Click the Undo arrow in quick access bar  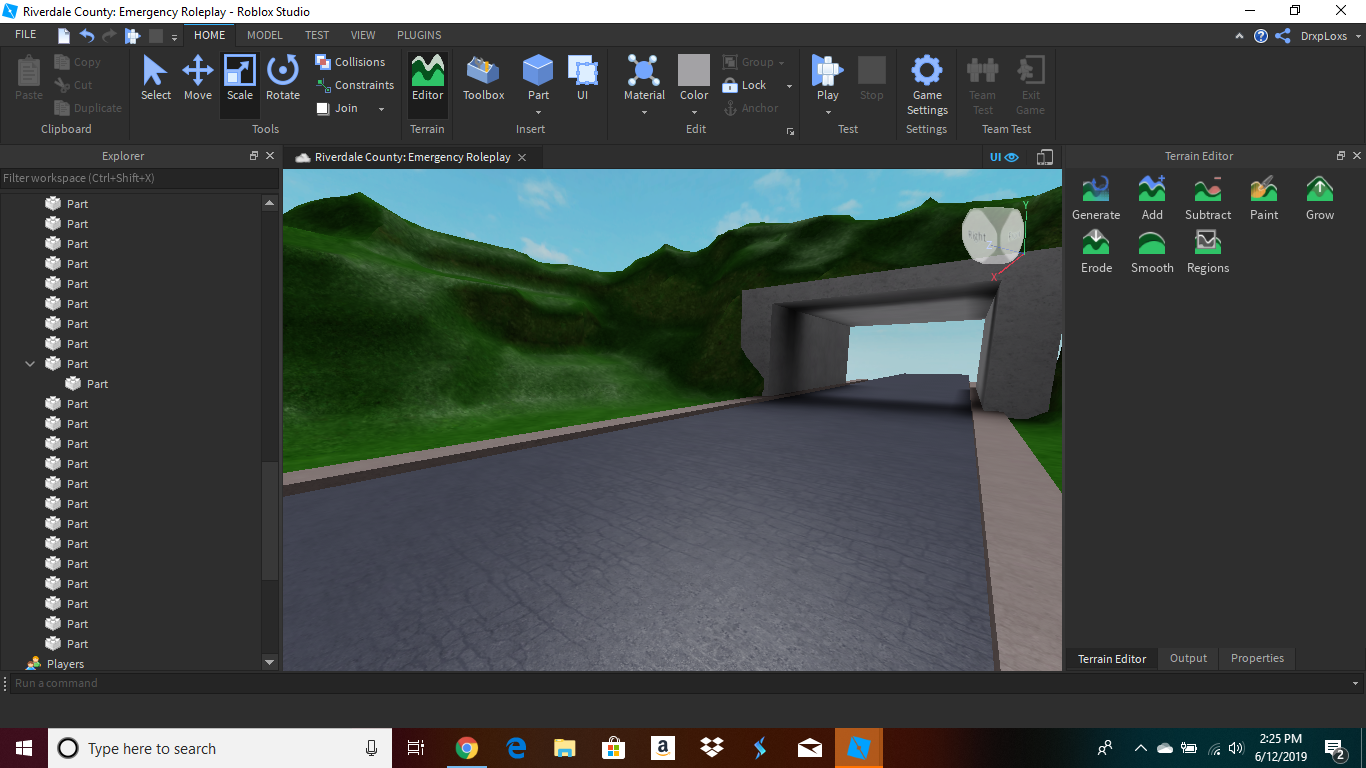tap(87, 36)
